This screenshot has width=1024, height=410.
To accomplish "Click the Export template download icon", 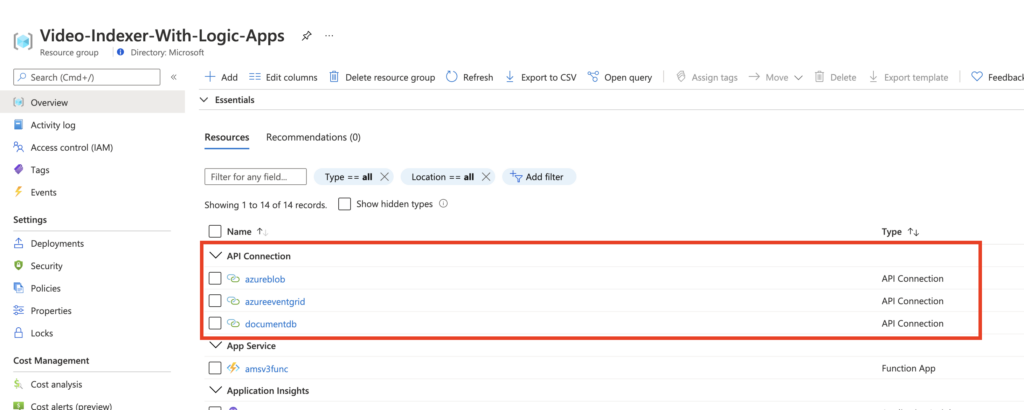I will click(x=873, y=77).
